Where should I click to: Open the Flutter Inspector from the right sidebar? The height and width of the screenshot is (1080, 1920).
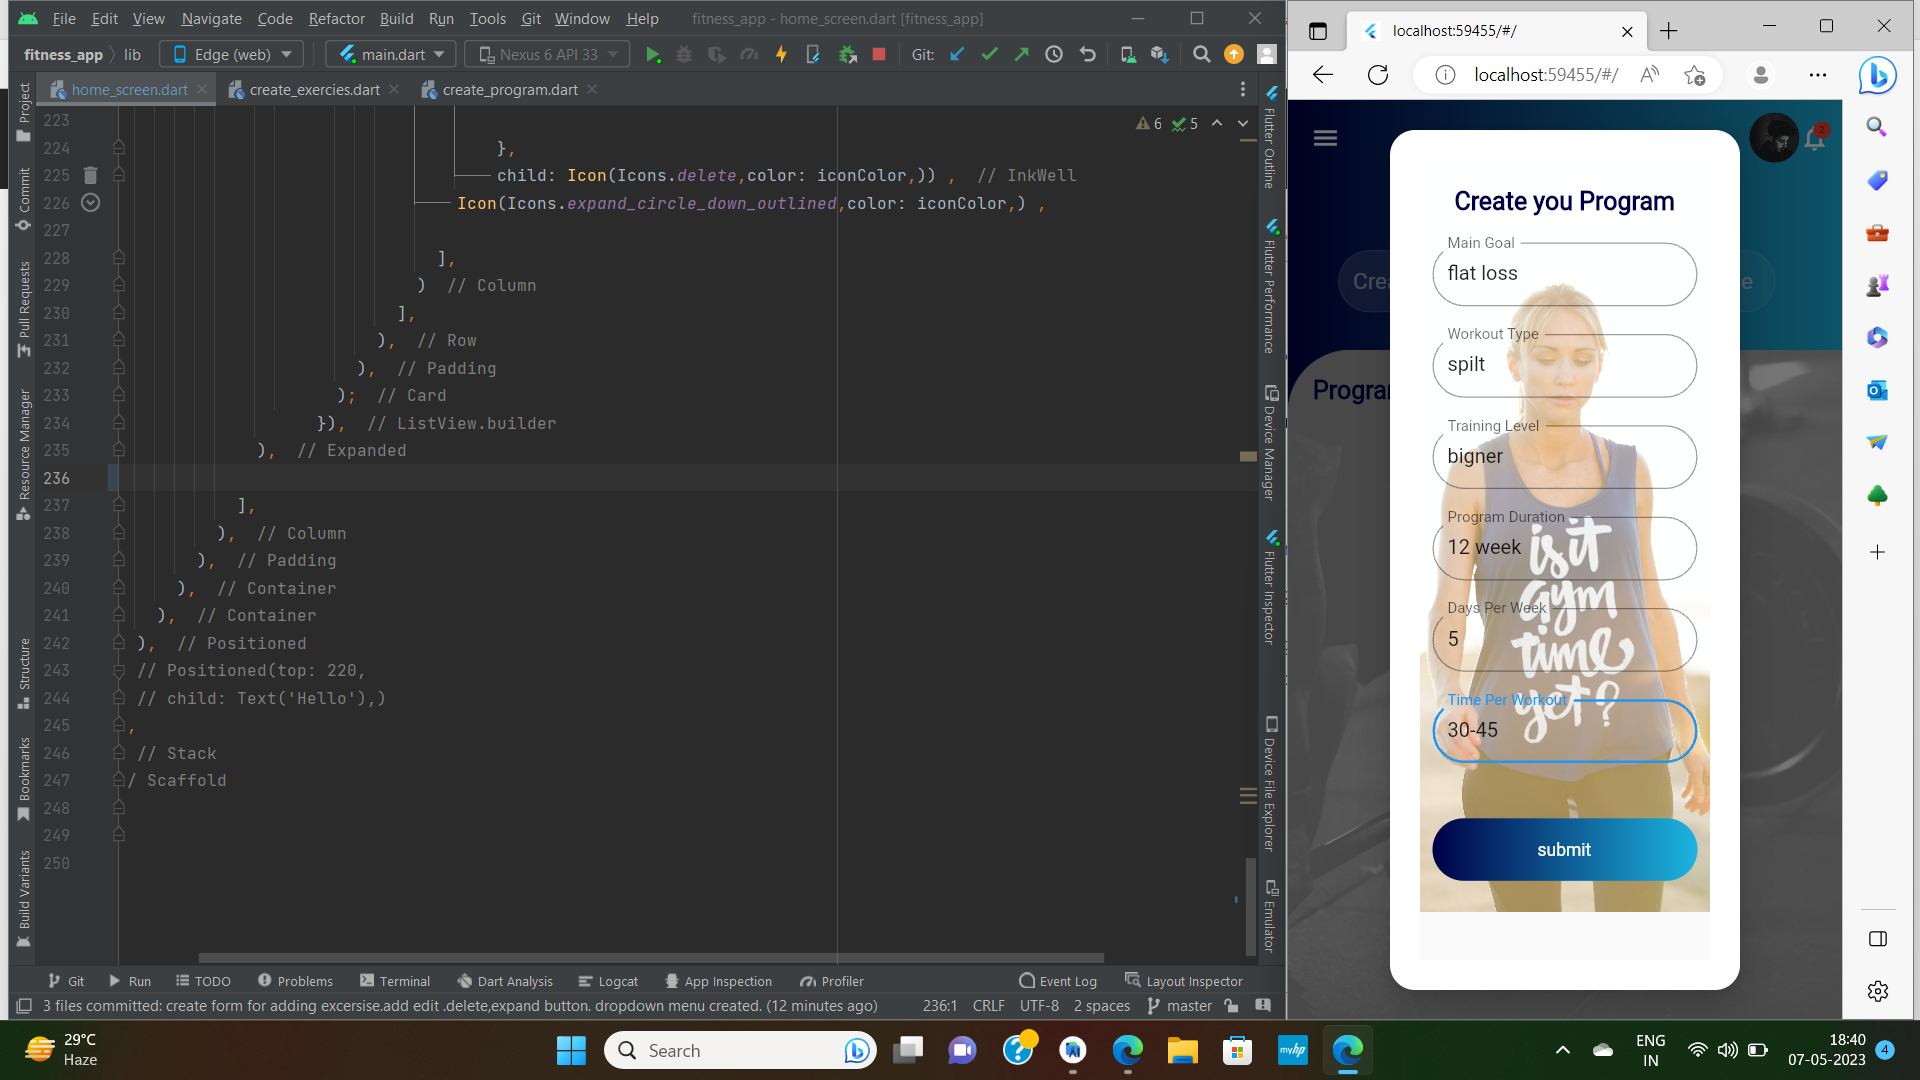pos(1271,595)
